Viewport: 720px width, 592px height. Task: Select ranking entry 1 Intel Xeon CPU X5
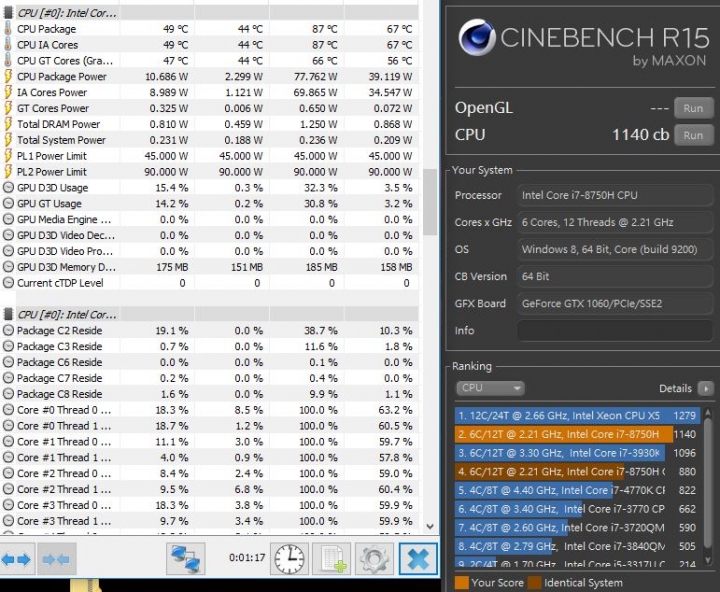tap(577, 416)
